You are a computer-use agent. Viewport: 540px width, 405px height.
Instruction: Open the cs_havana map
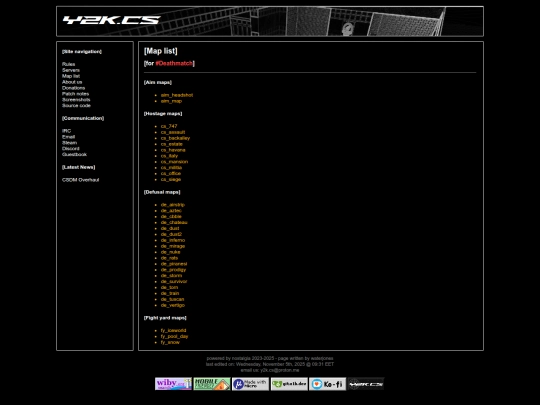(173, 150)
